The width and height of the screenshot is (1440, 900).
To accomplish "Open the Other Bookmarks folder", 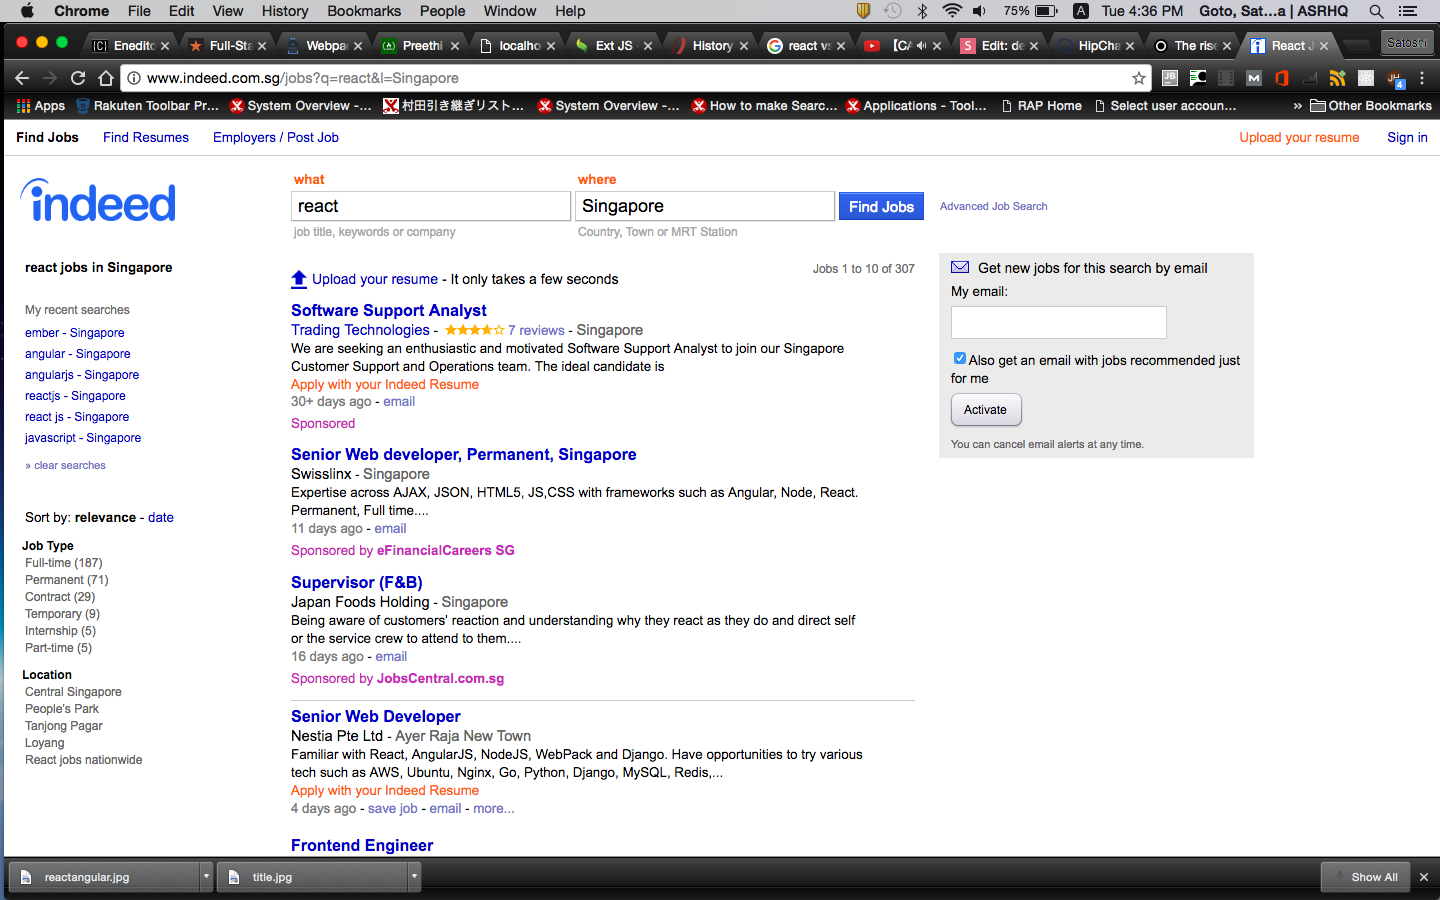I will coord(1371,105).
